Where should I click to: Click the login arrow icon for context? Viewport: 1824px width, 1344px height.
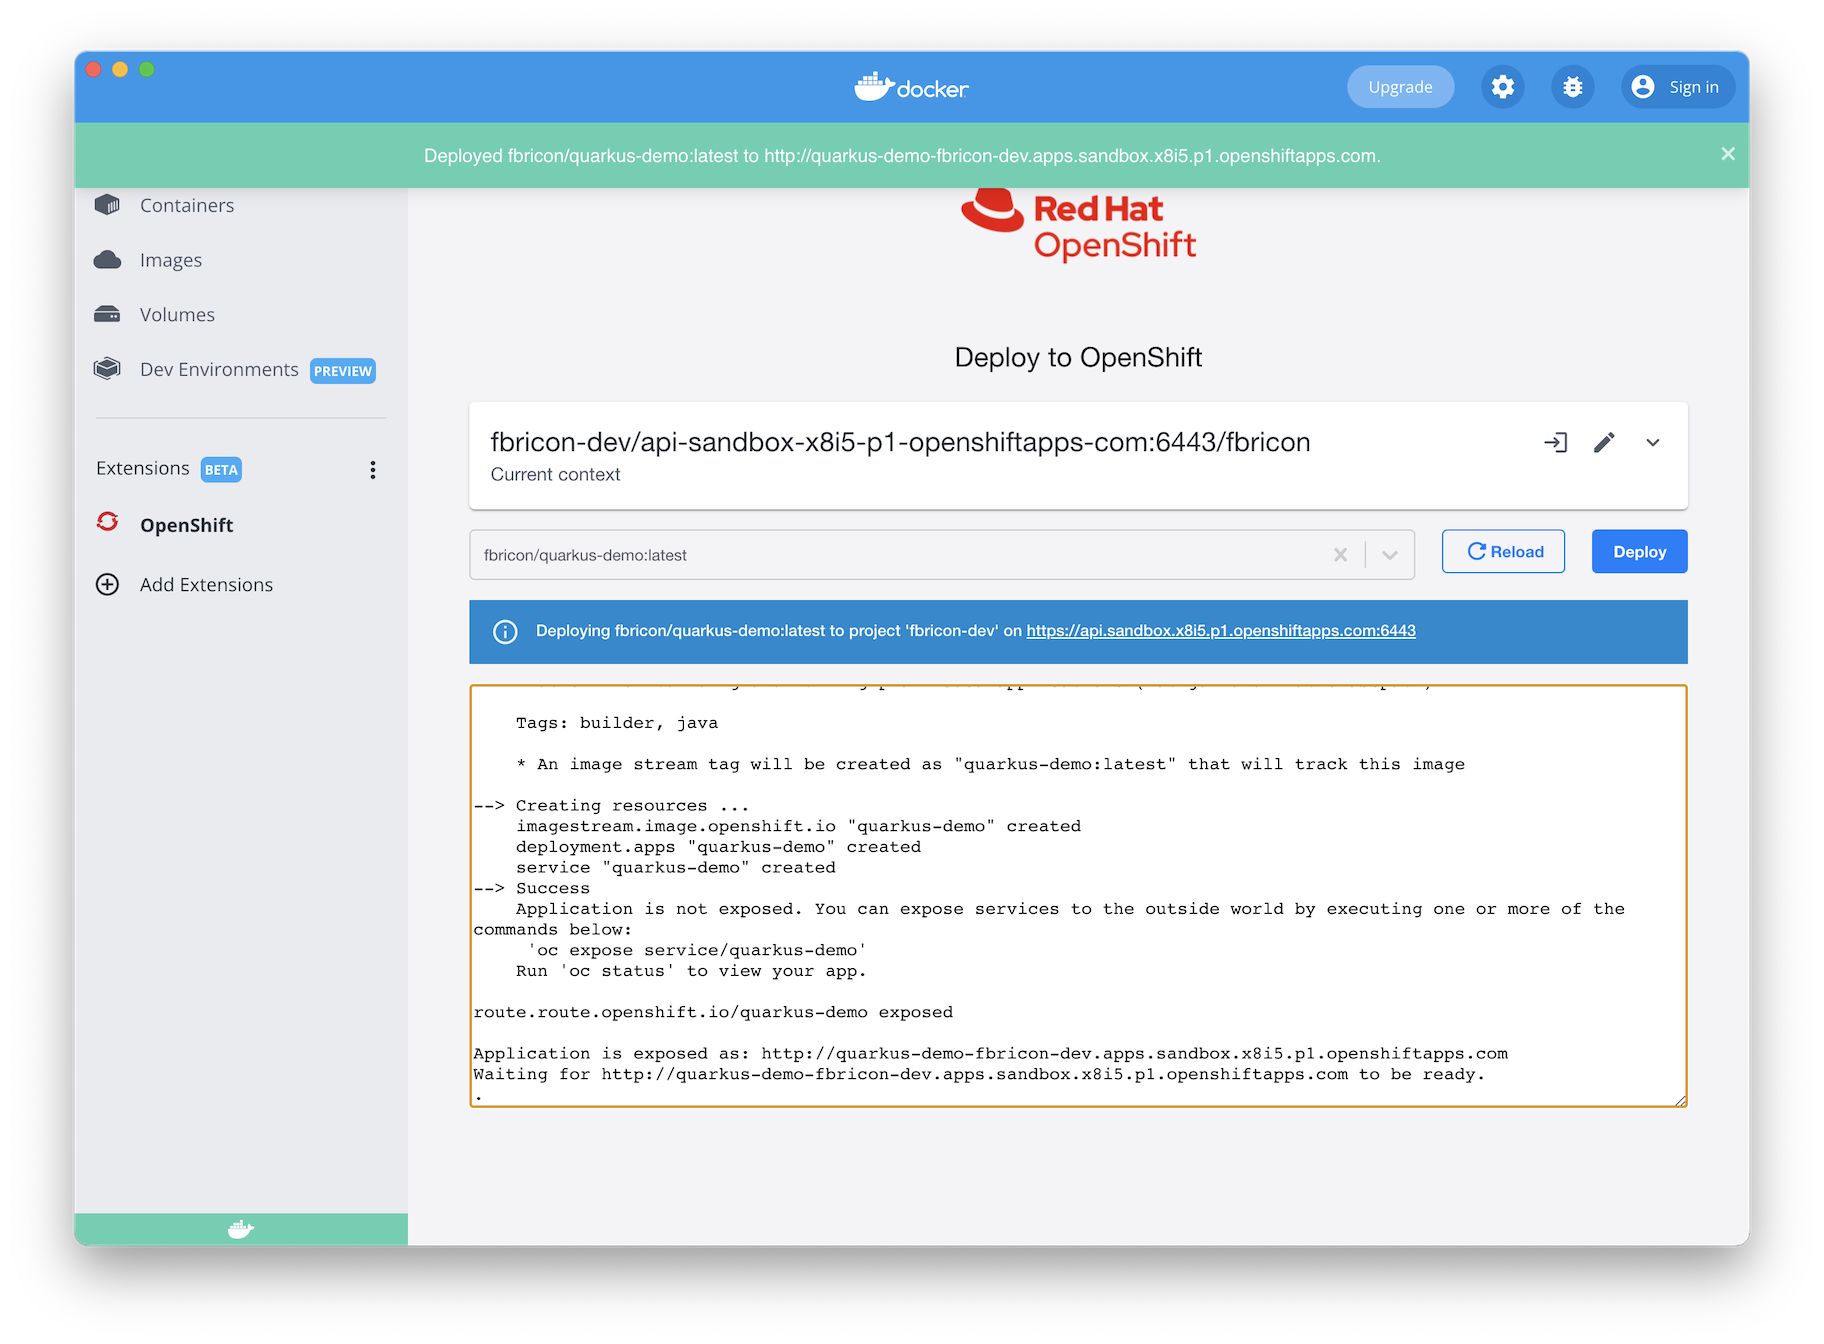(1555, 442)
